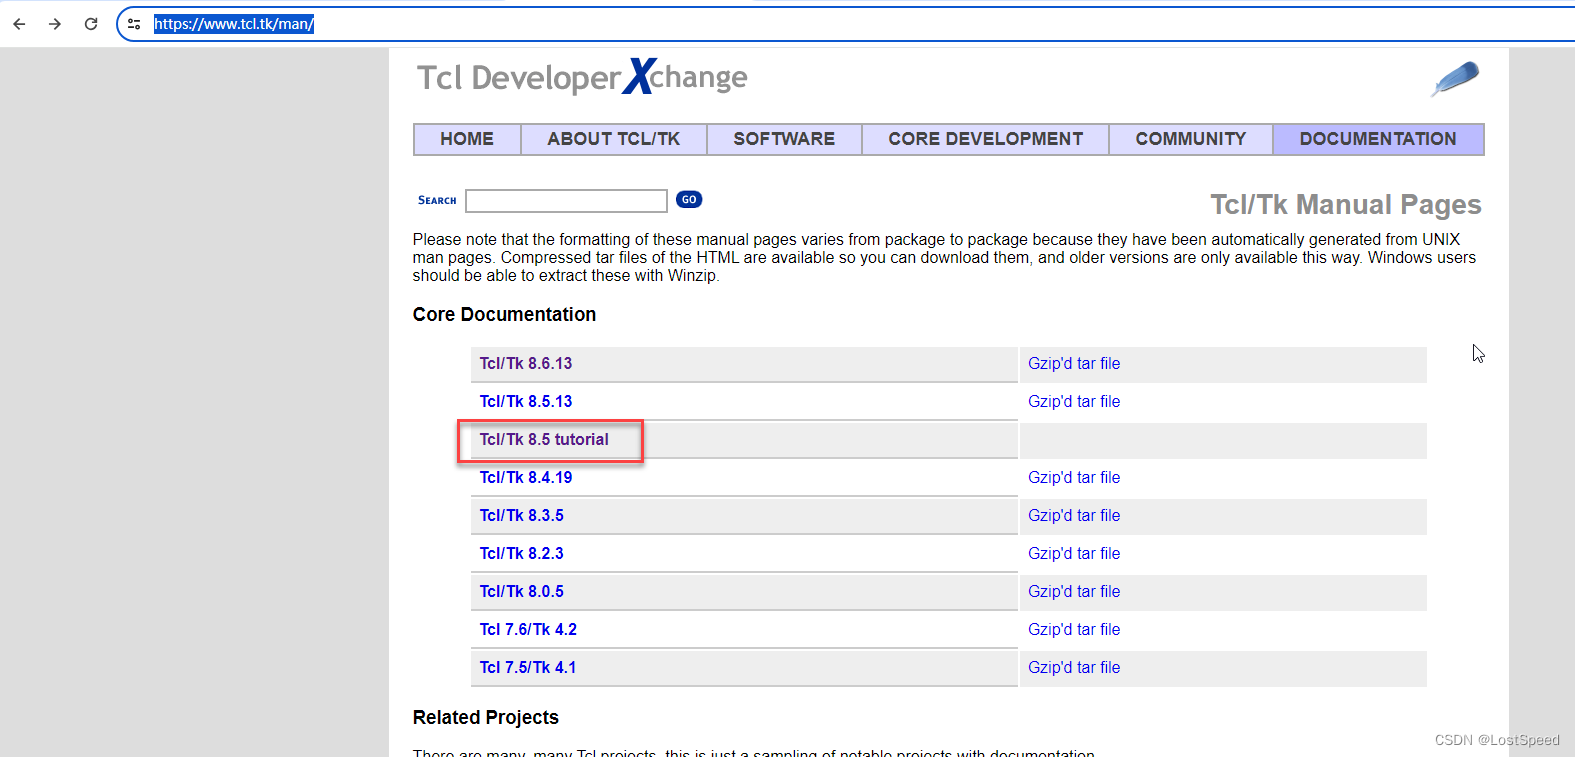Viewport: 1575px width, 757px height.
Task: Open site information icon in address bar
Action: click(134, 24)
